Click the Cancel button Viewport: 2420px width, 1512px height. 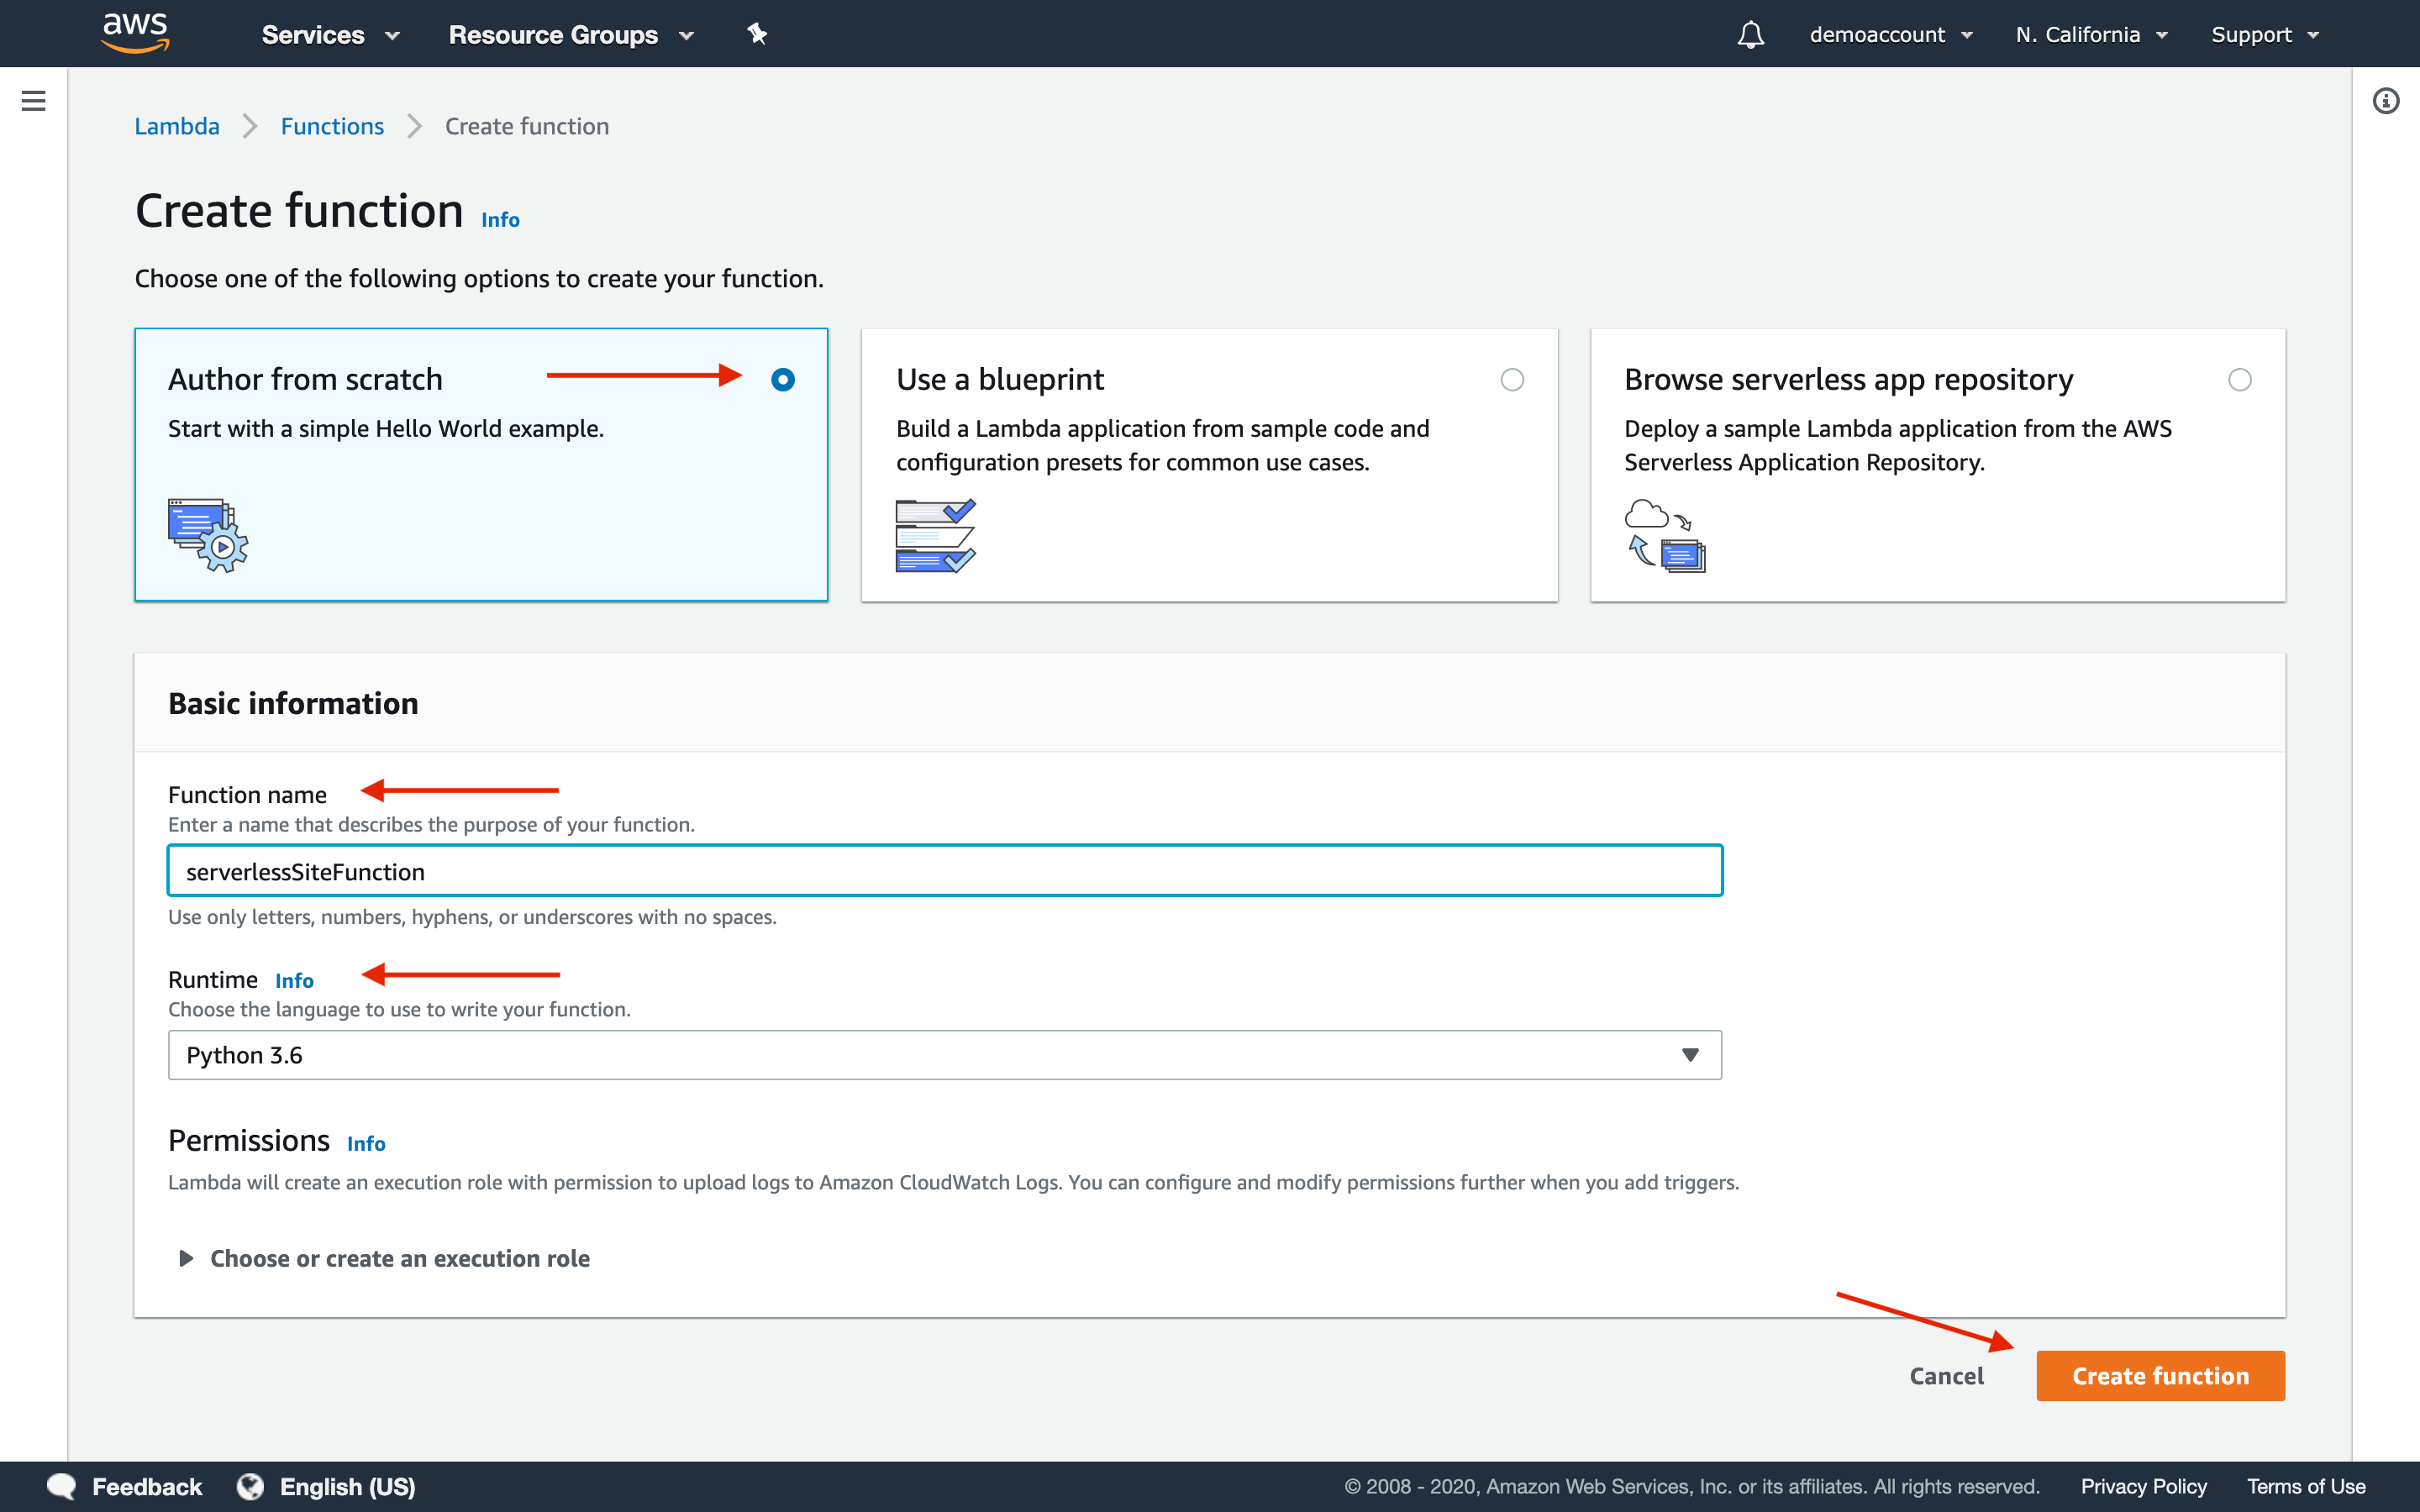click(x=1946, y=1374)
